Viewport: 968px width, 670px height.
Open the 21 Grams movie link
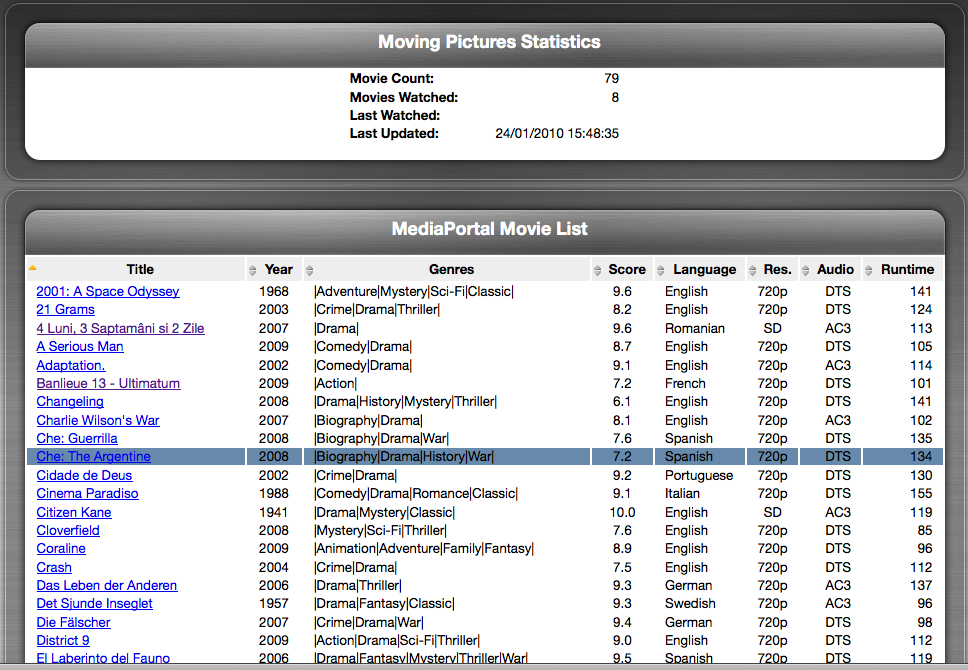(65, 310)
